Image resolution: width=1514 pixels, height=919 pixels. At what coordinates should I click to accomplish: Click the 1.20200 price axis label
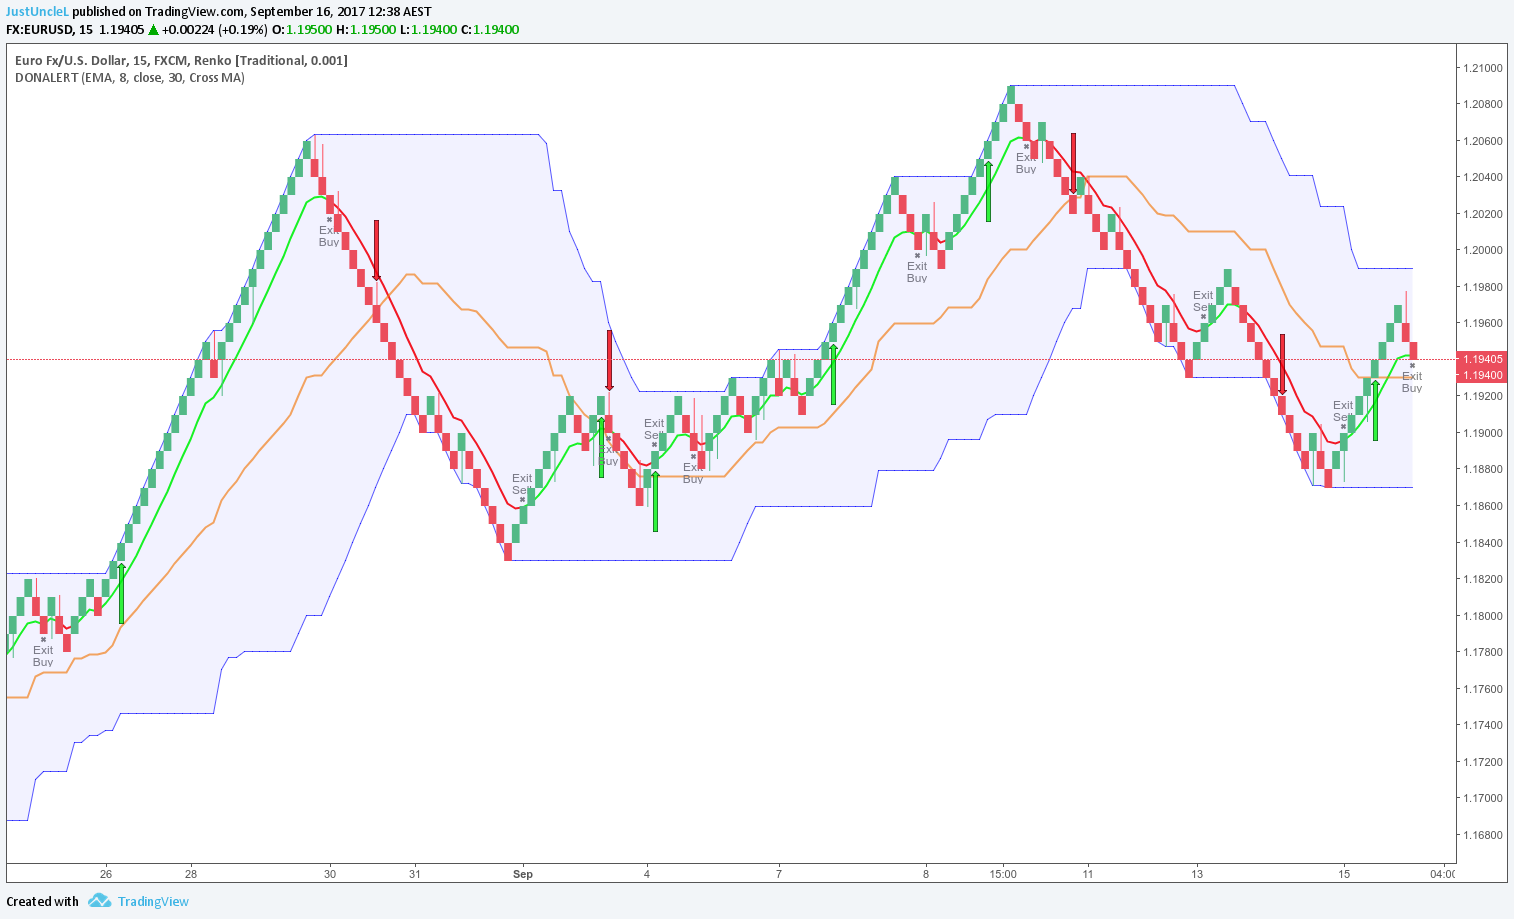pos(1482,214)
